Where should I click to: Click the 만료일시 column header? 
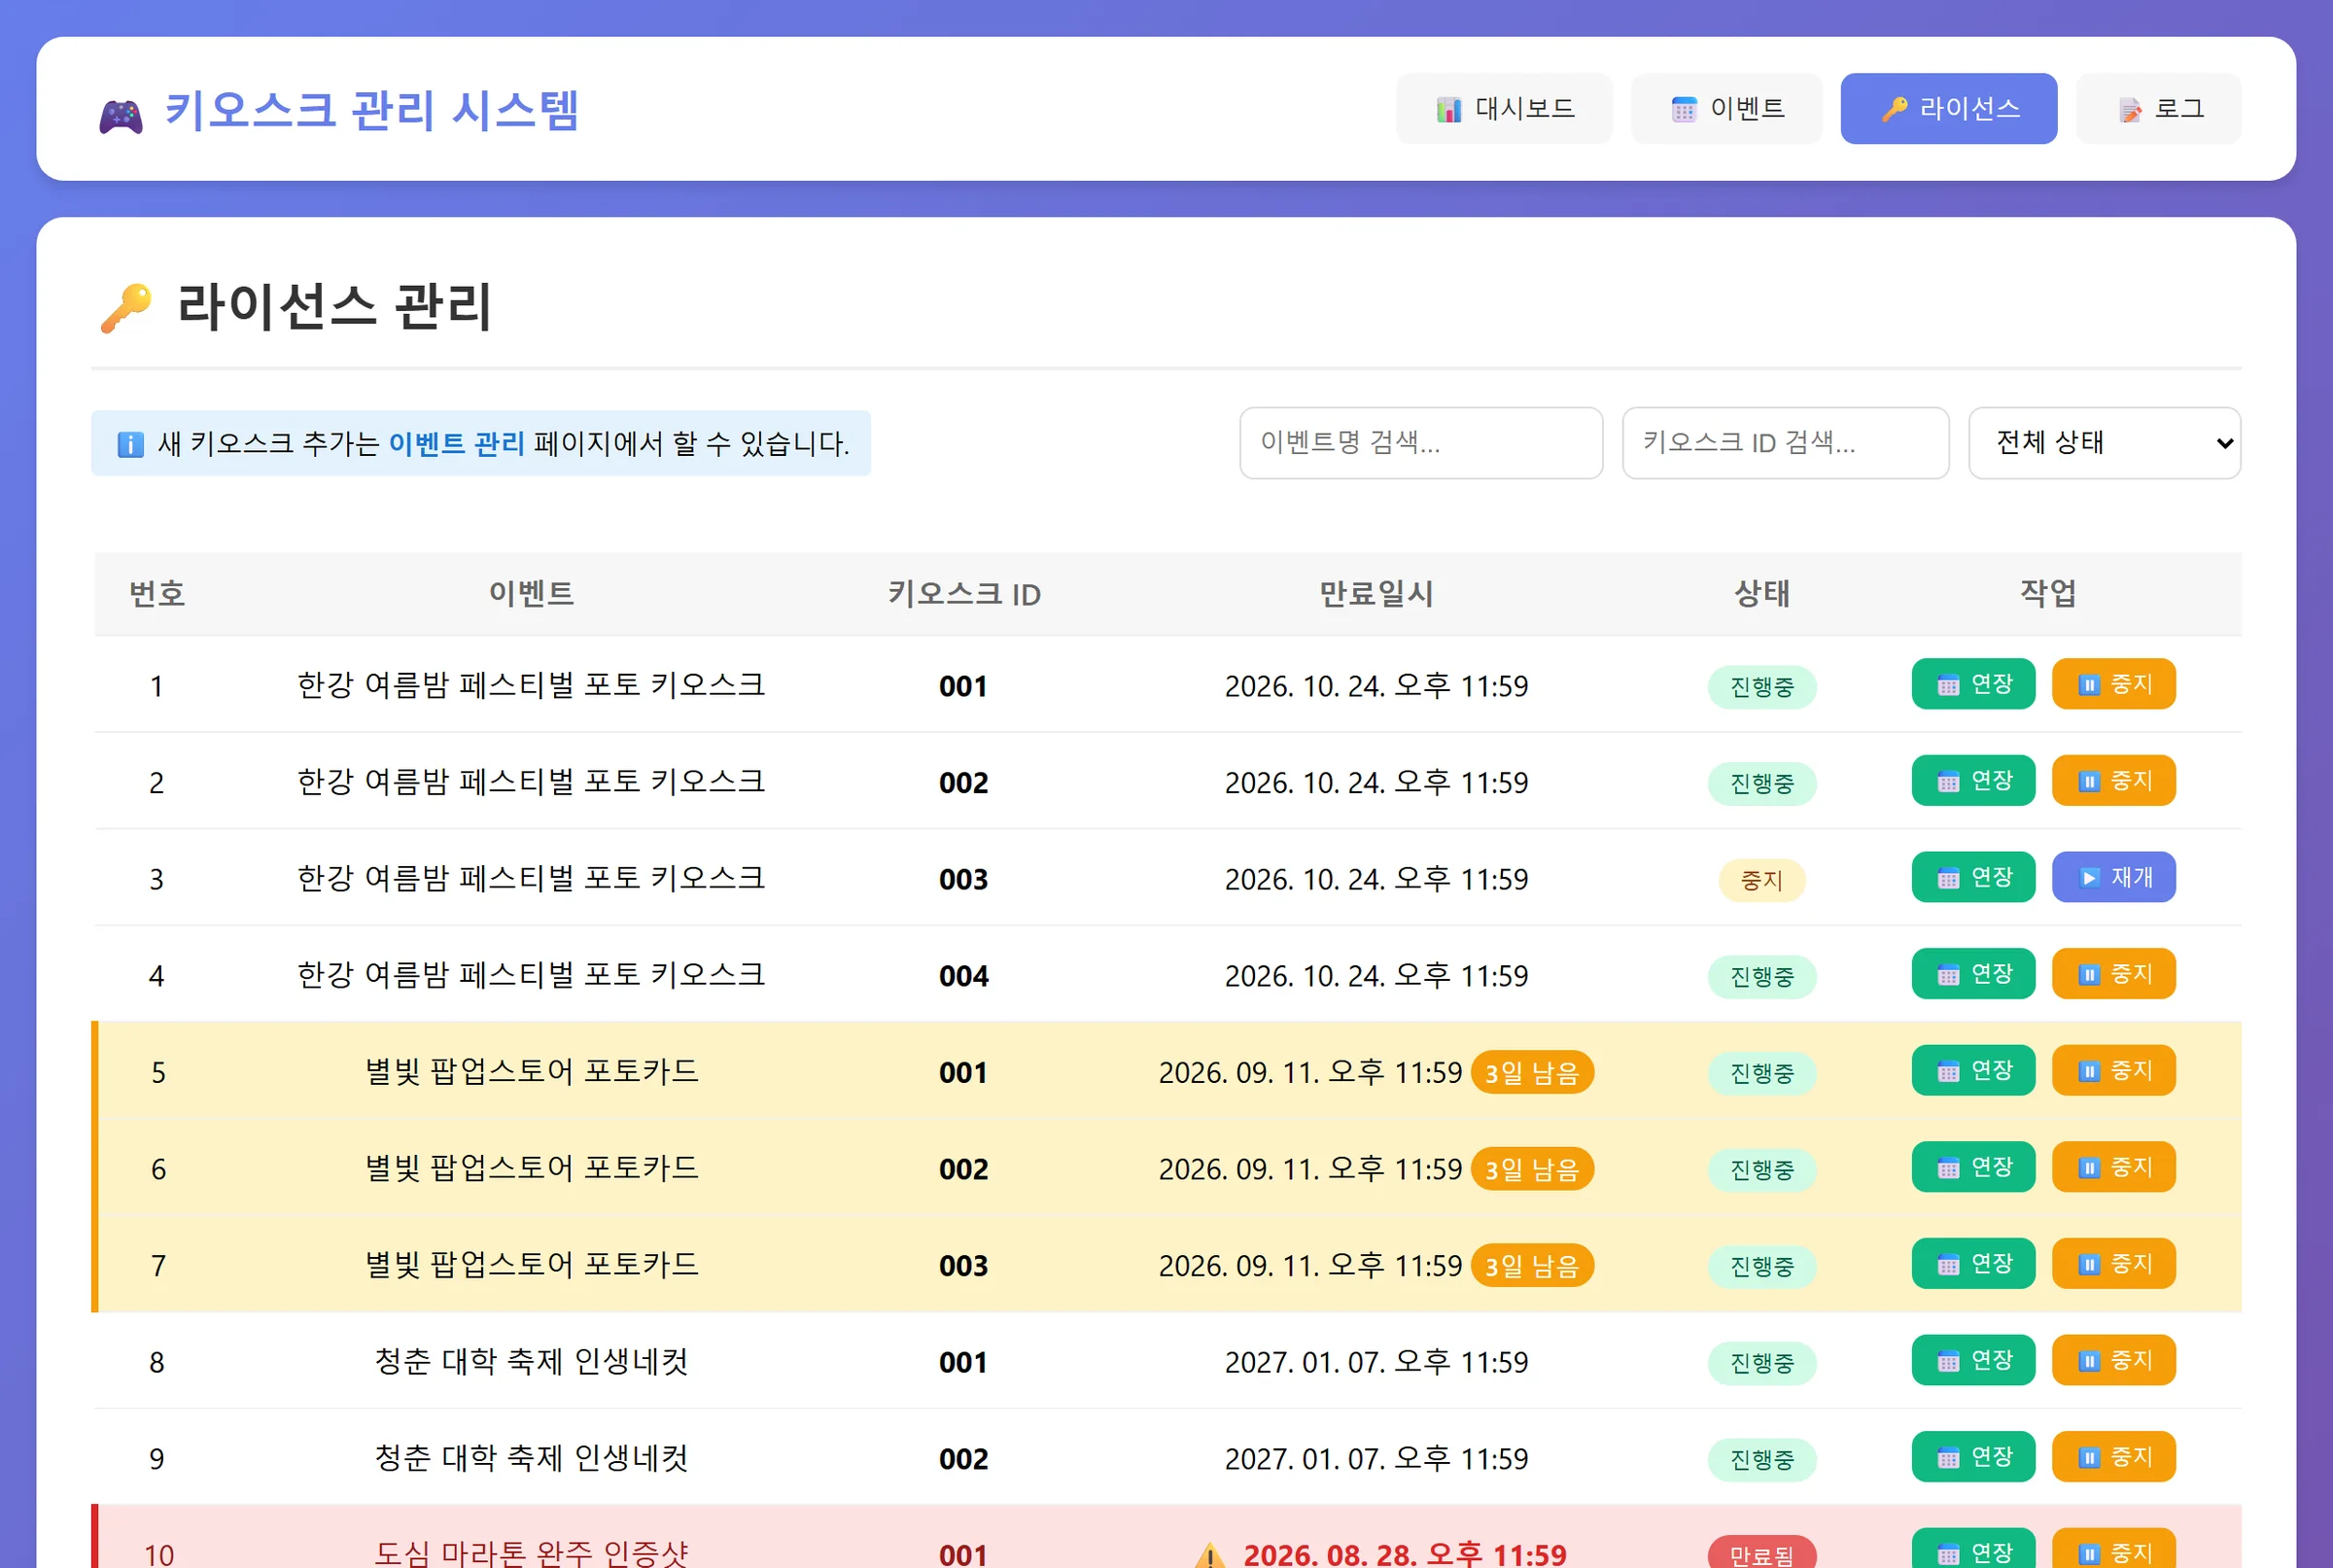[x=1376, y=594]
